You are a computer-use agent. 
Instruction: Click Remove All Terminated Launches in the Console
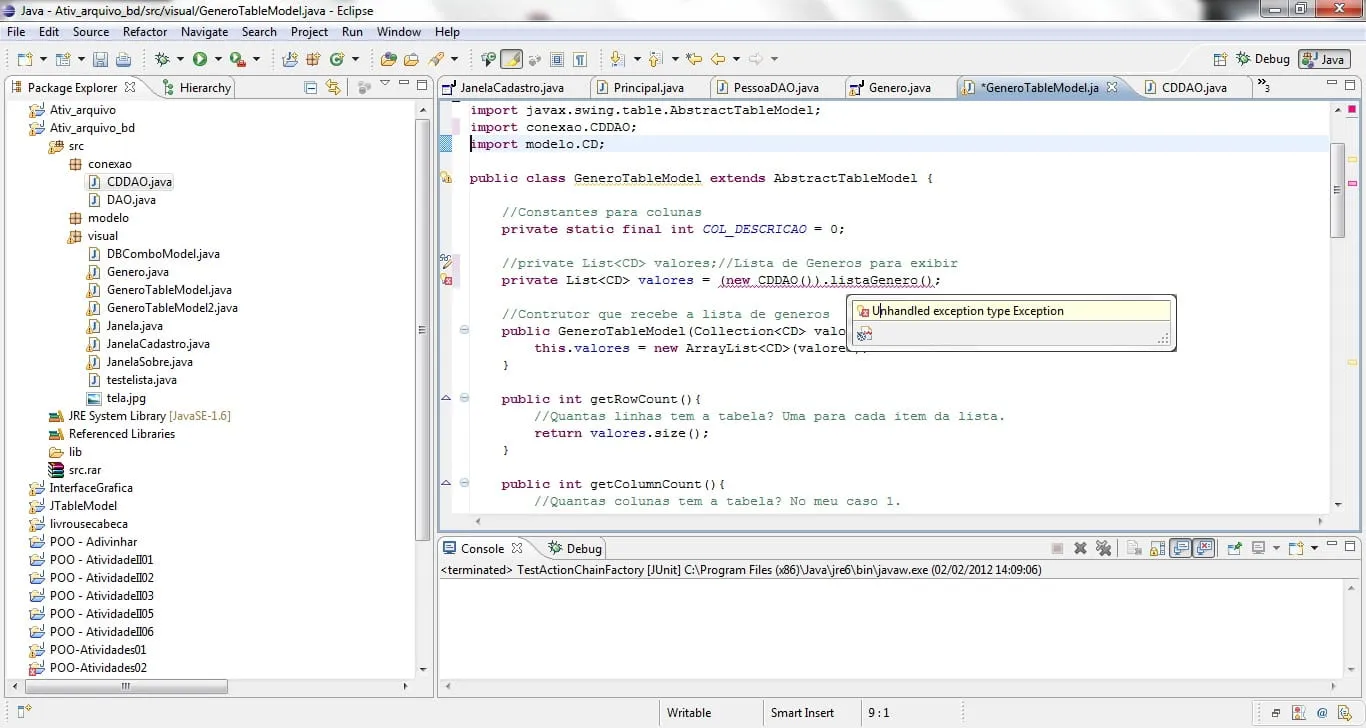(1103, 548)
